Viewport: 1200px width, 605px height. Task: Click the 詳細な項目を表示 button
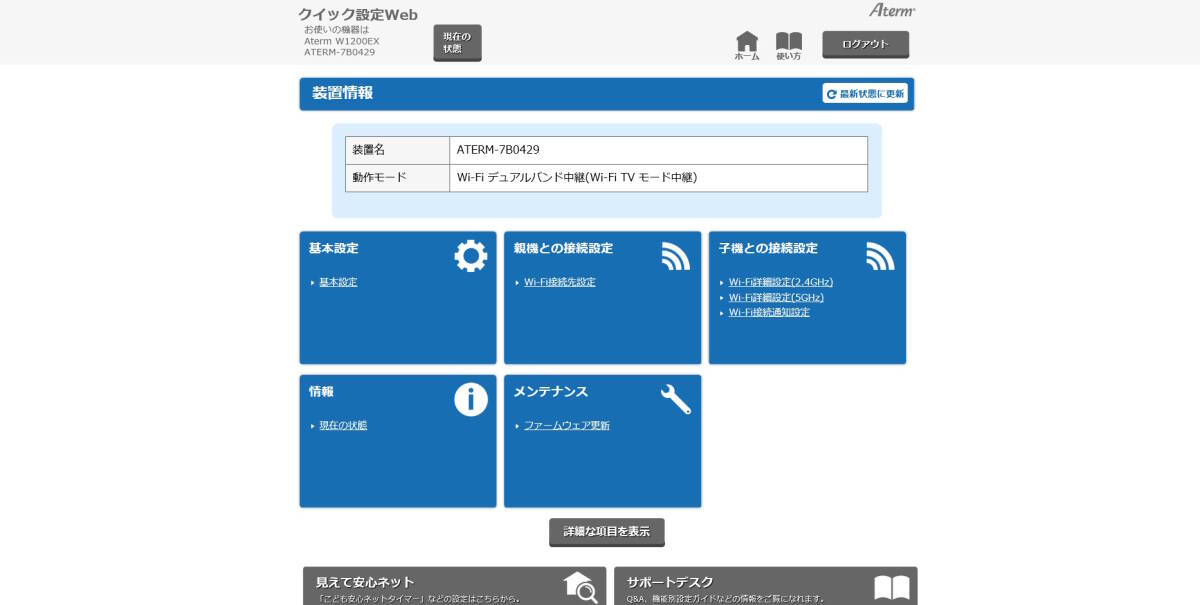click(605, 532)
